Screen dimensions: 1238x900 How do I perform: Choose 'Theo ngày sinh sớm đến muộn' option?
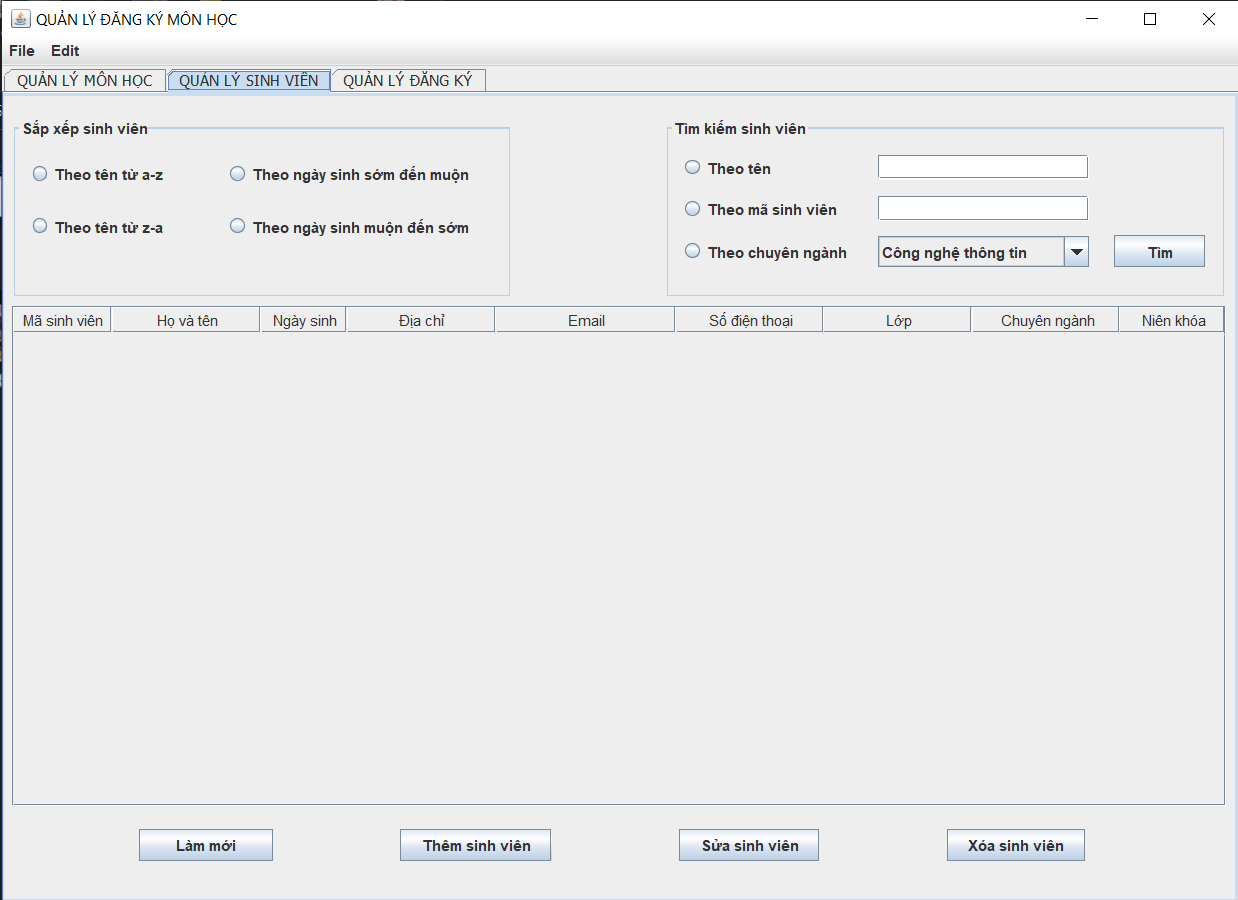[x=238, y=174]
